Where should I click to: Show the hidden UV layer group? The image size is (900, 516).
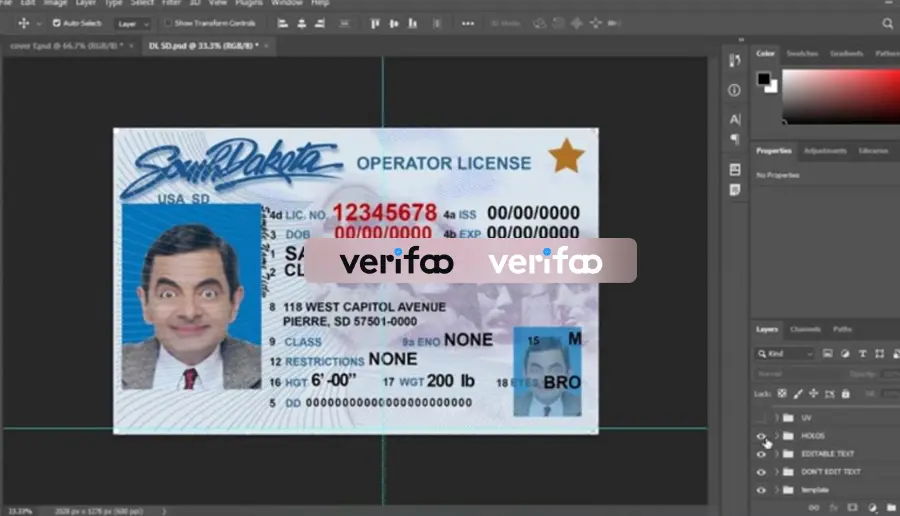(761, 418)
